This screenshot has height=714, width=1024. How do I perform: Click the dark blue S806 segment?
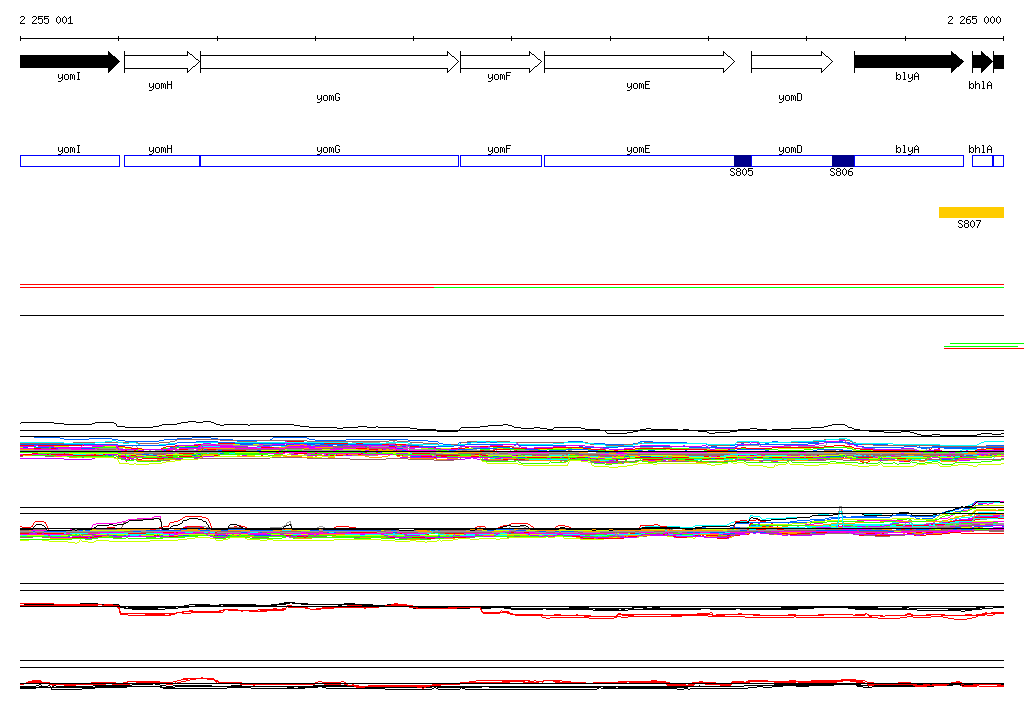point(843,161)
